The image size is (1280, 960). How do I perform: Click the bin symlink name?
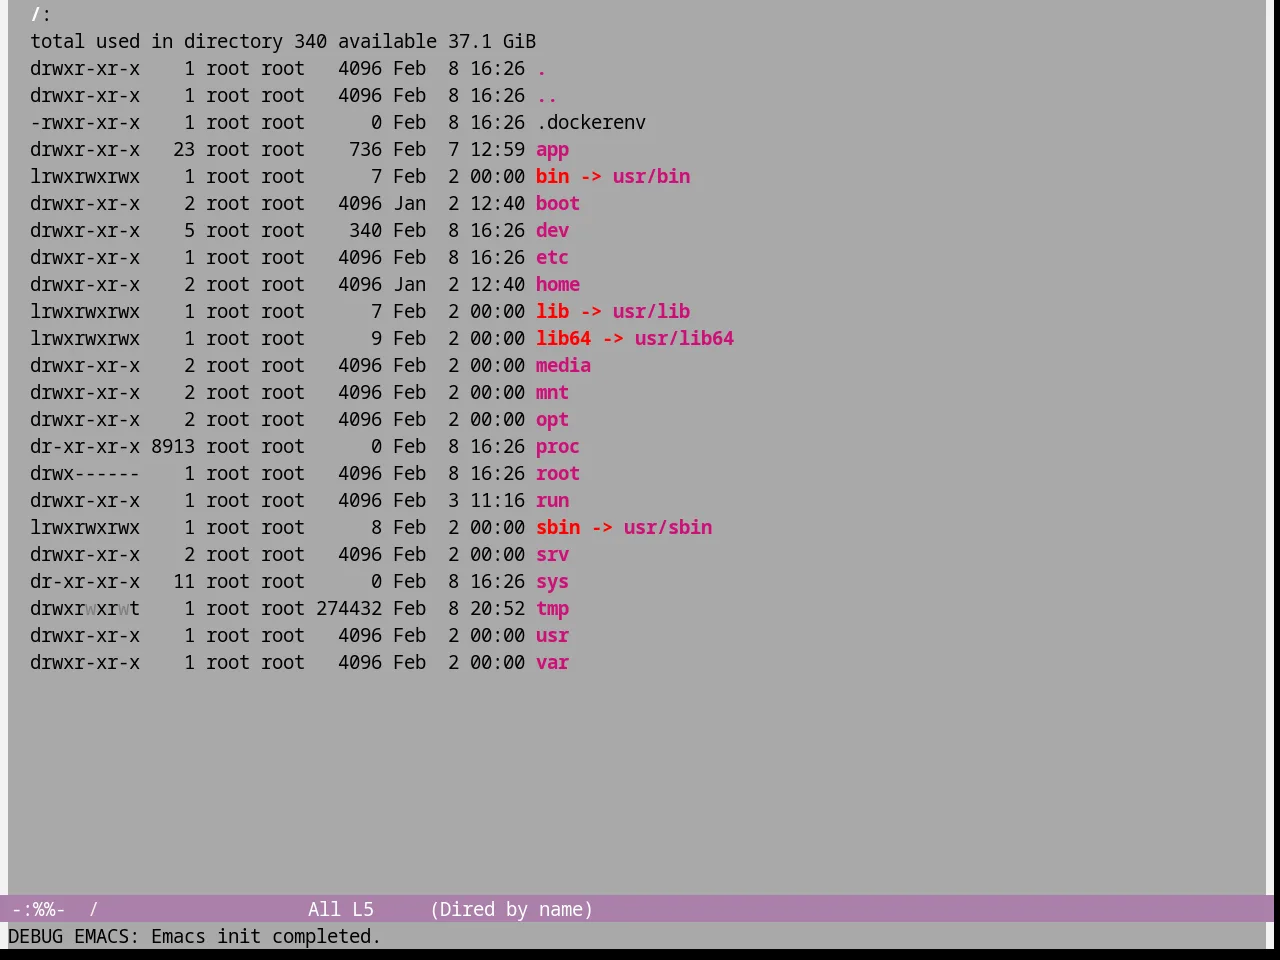coord(552,176)
